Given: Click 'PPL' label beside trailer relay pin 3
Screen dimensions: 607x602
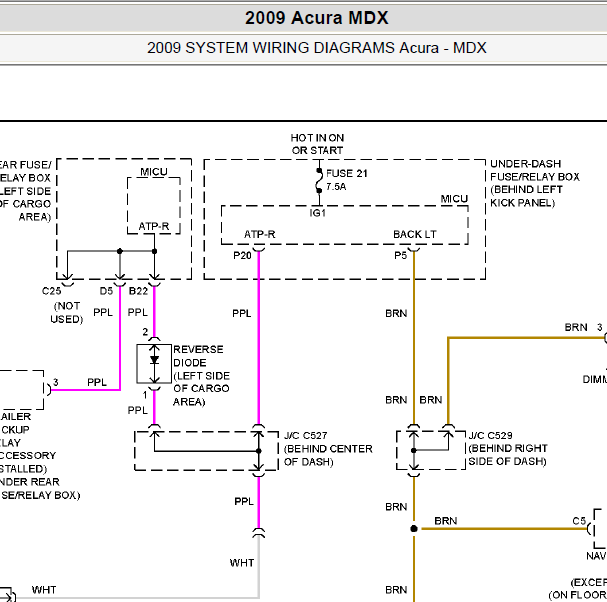Looking at the screenshot, I should (x=97, y=382).
